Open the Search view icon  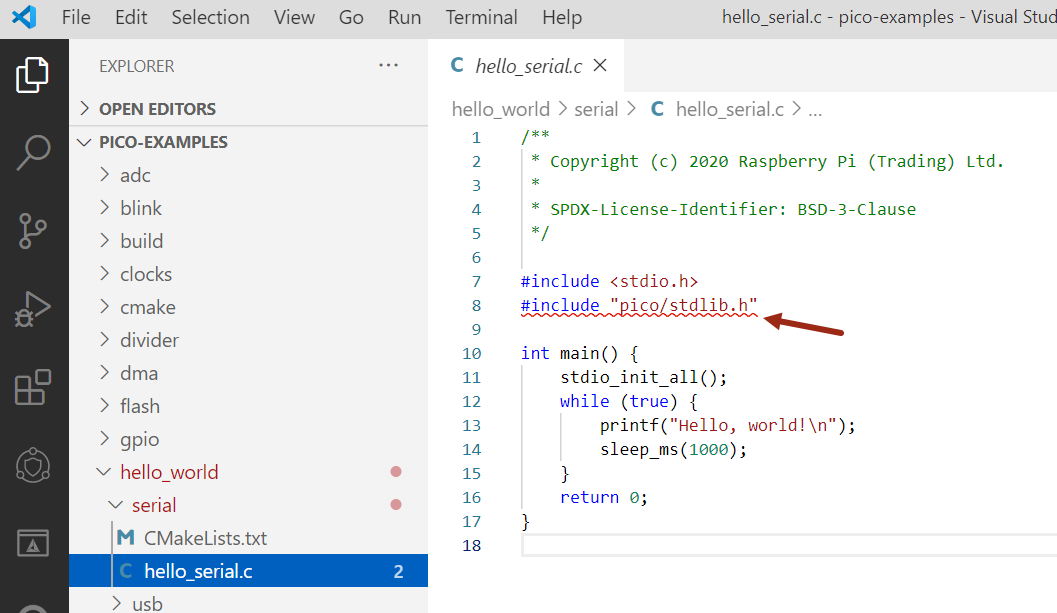[33, 153]
